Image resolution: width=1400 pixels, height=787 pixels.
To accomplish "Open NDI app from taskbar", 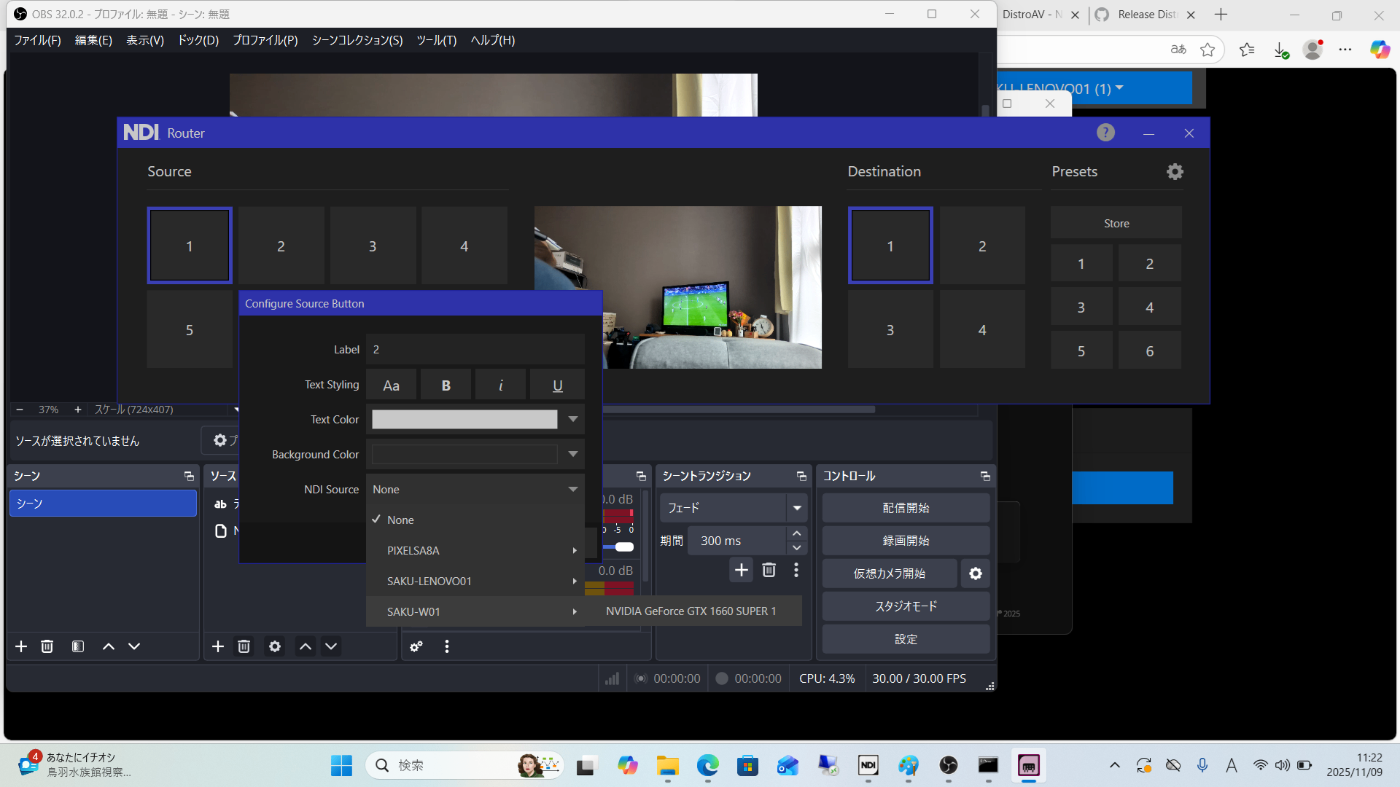I will 868,765.
